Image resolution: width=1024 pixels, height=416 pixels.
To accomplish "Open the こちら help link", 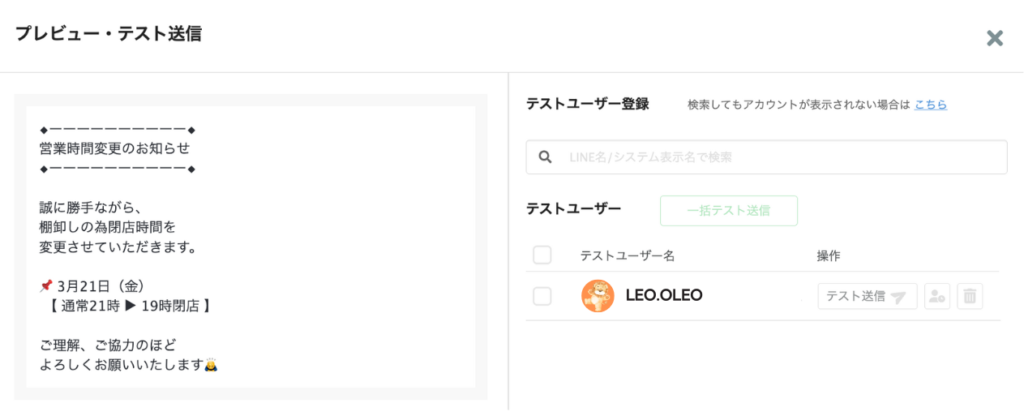I will pyautogui.click(x=930, y=104).
